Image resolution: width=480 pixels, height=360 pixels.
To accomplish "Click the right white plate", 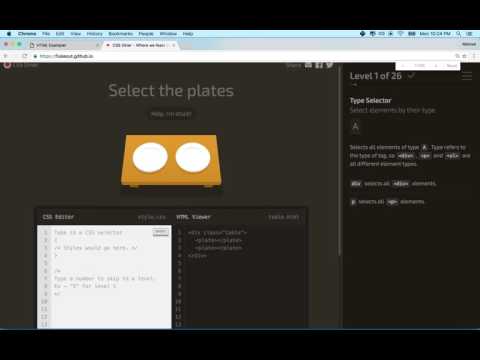I will tap(193, 158).
